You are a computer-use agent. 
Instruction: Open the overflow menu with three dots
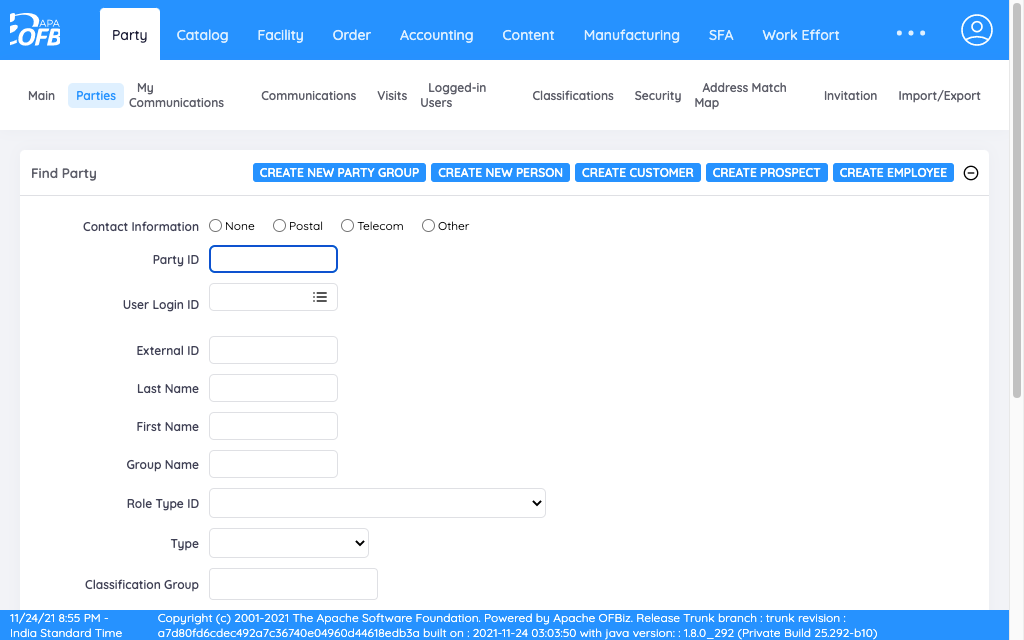pyautogui.click(x=910, y=33)
